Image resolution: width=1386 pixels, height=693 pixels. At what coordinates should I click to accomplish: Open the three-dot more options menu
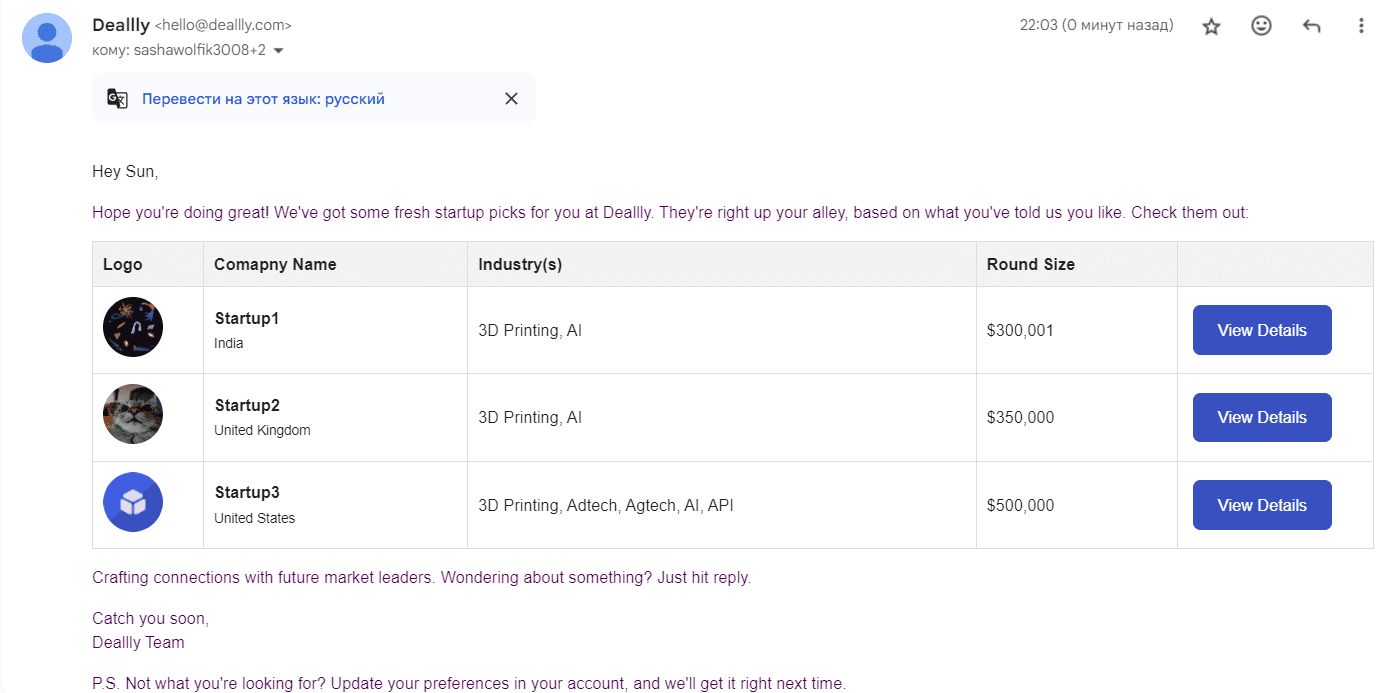pos(1361,26)
